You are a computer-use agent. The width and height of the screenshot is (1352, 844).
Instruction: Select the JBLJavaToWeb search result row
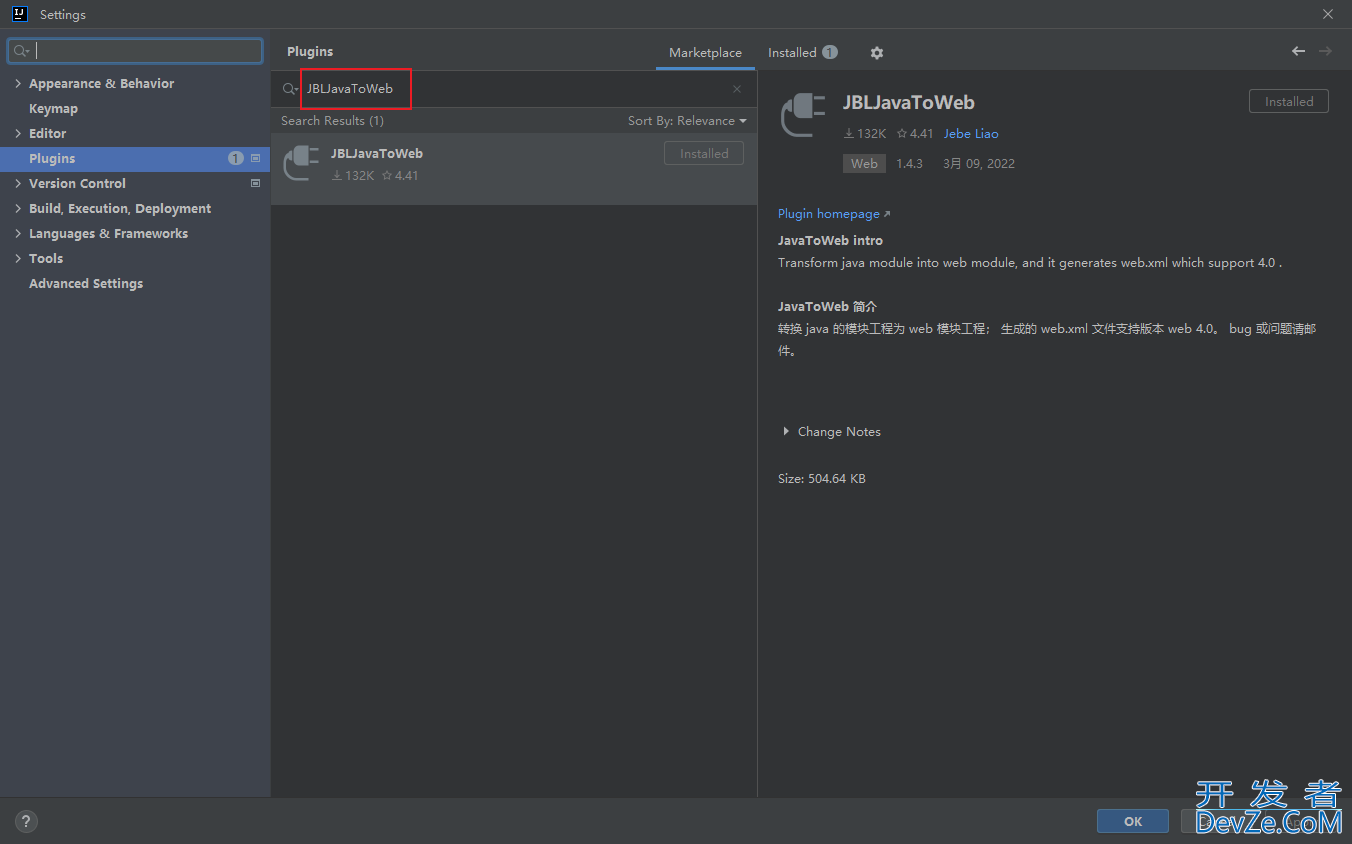(x=514, y=169)
